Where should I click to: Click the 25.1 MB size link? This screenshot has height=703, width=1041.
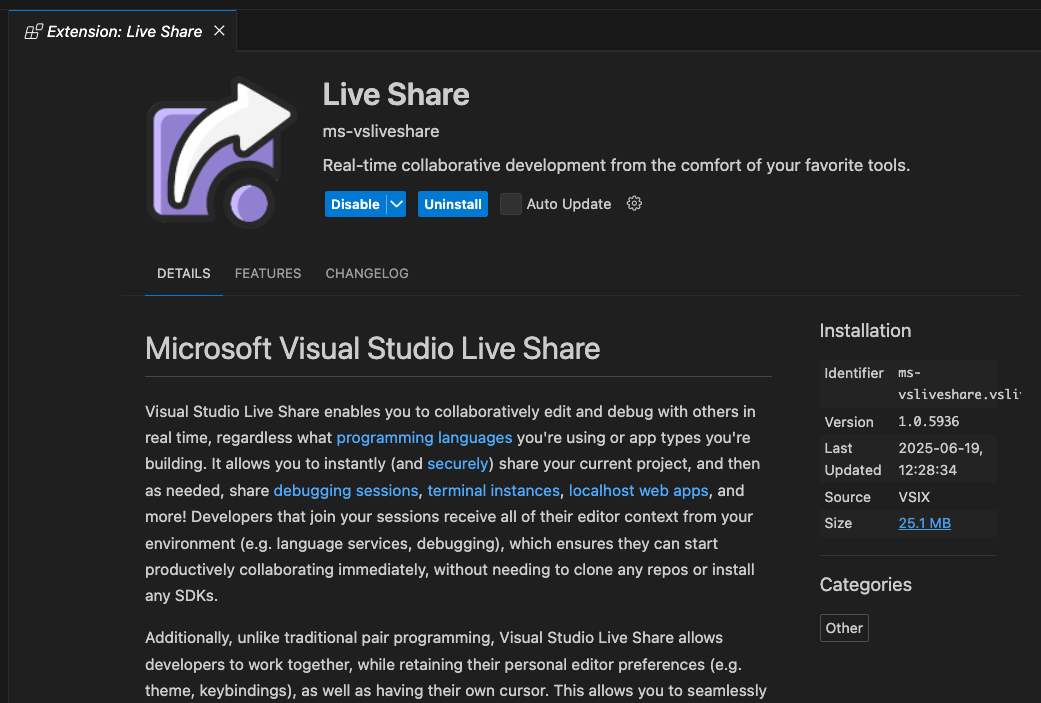[x=924, y=523]
